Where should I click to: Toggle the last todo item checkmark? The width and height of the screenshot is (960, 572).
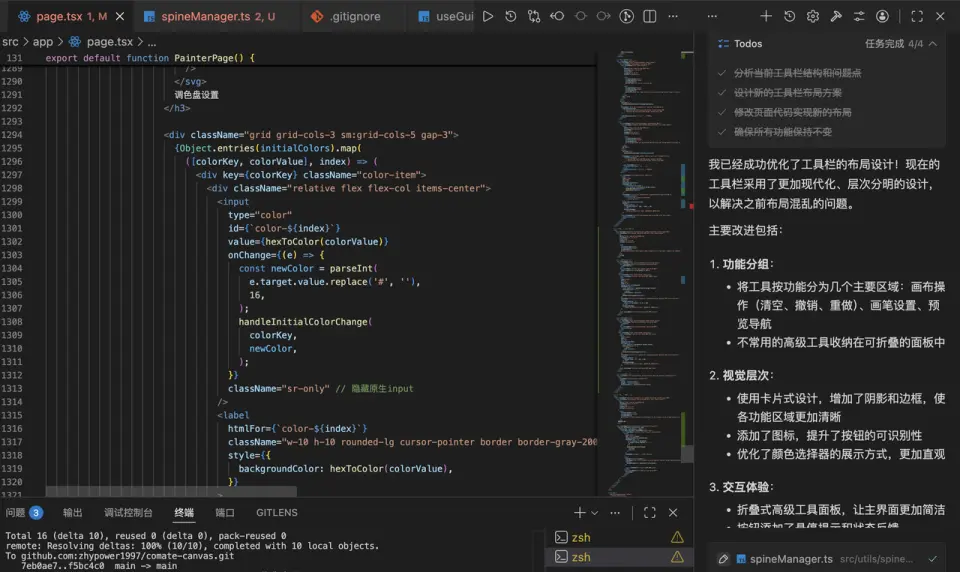(x=722, y=131)
